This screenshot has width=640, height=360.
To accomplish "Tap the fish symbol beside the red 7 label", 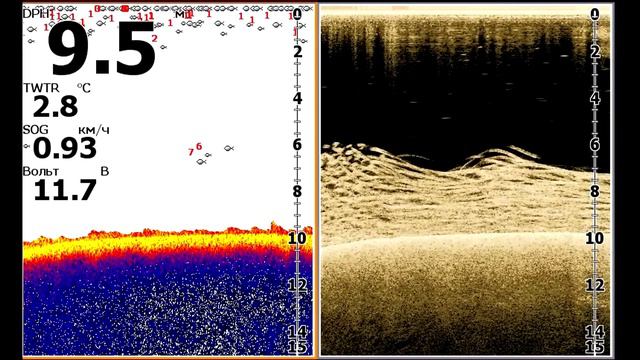I will point(201,162).
